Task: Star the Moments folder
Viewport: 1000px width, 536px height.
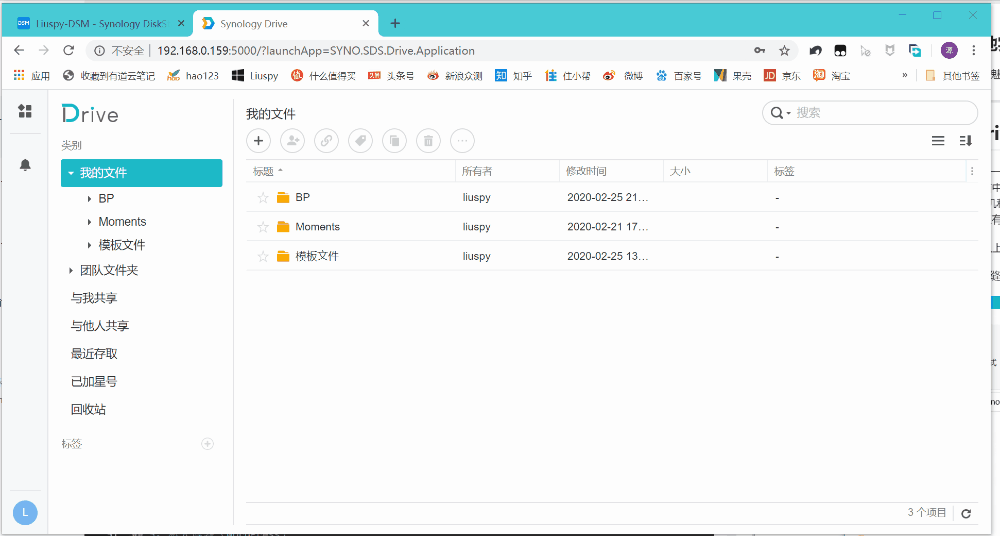Action: coord(263,227)
